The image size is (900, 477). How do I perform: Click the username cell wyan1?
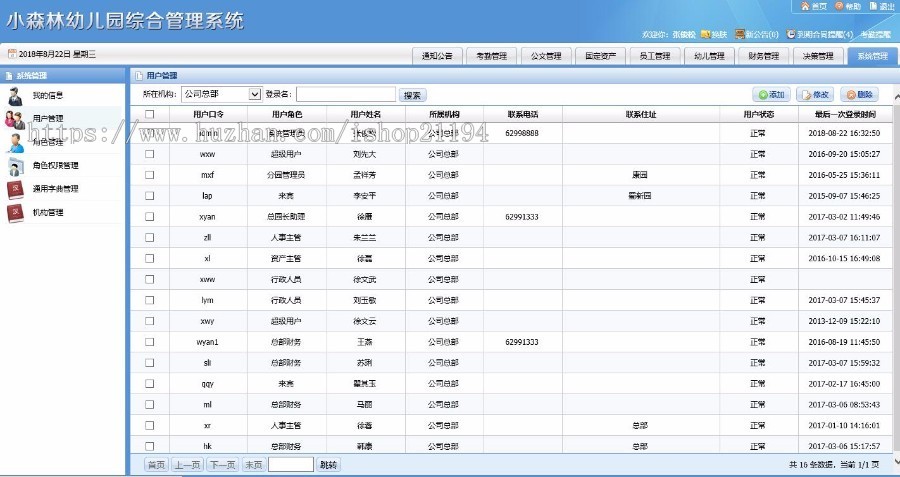[x=208, y=342]
